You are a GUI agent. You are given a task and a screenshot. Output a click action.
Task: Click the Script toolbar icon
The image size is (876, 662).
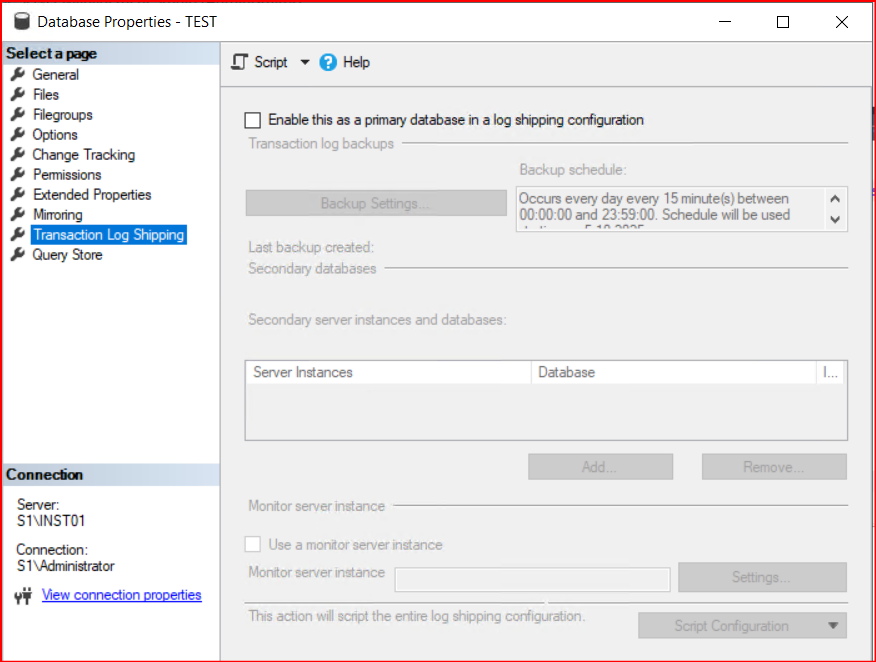239,62
